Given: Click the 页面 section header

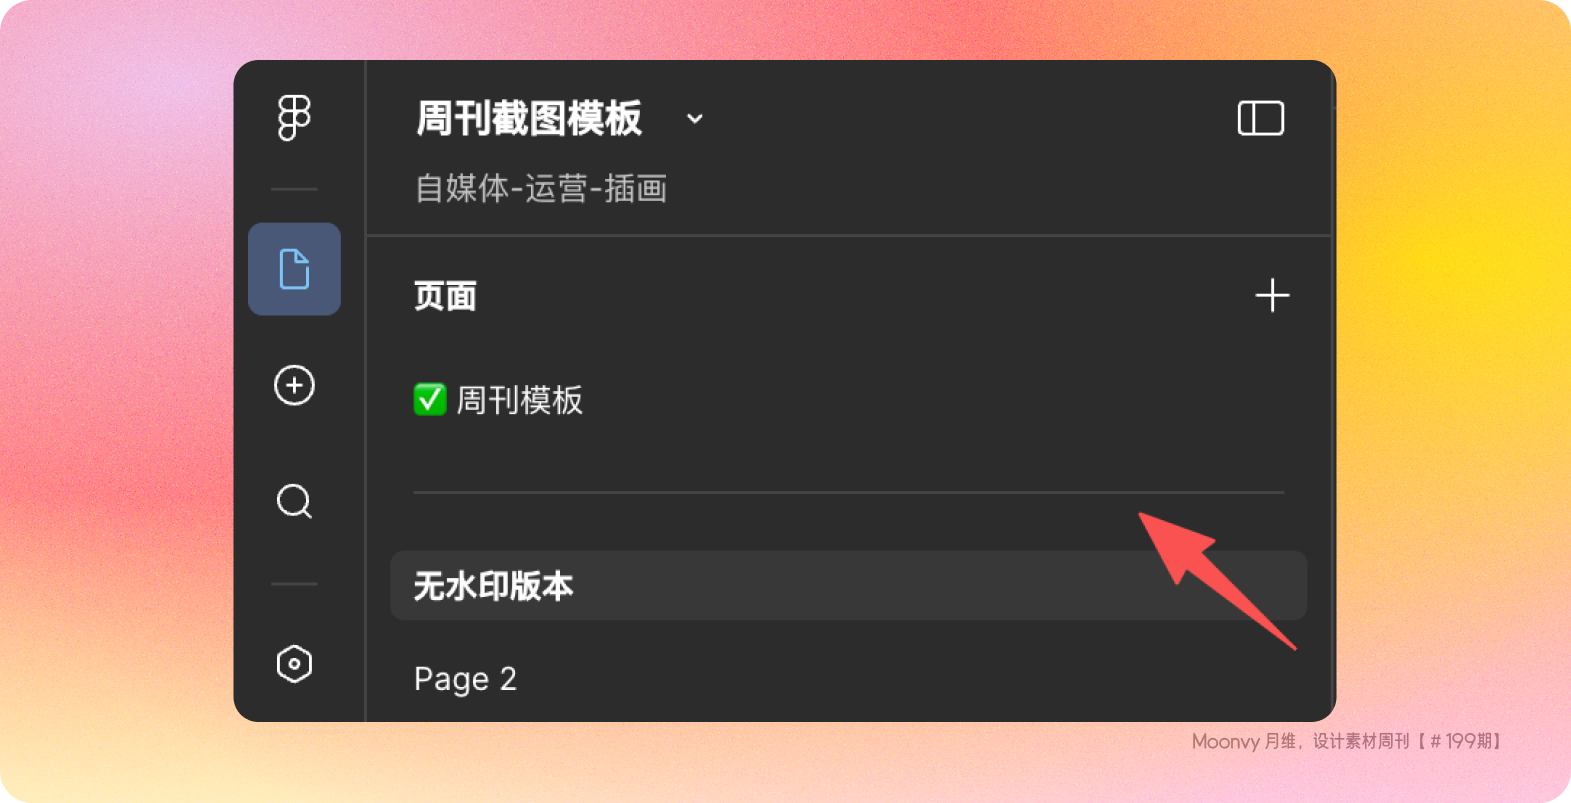Looking at the screenshot, I should (x=445, y=296).
